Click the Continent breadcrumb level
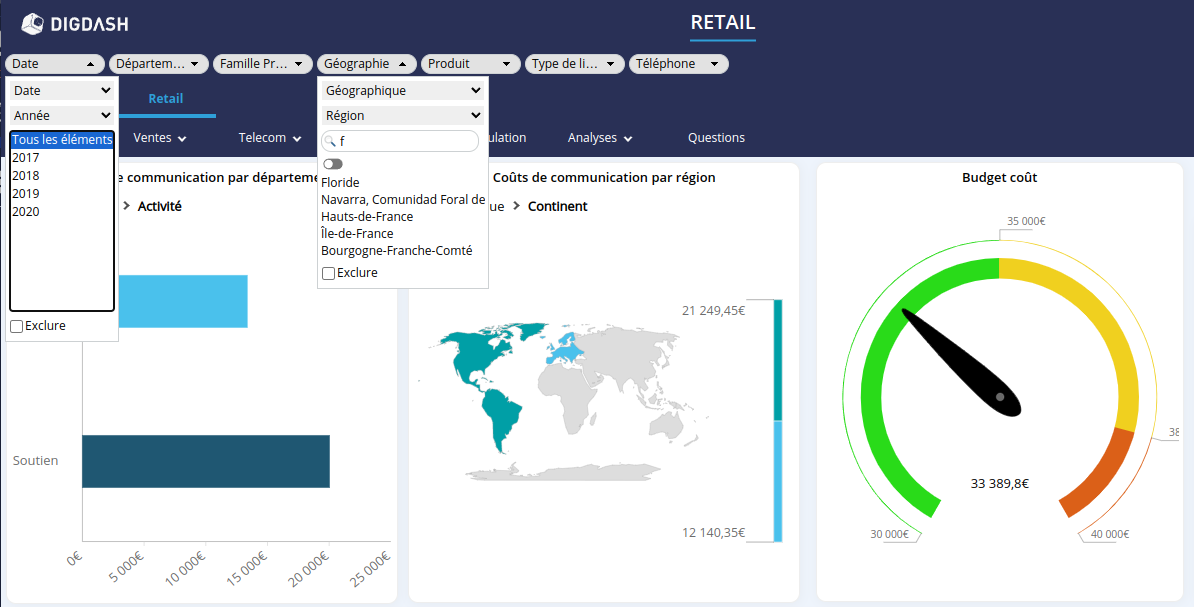This screenshot has height=607, width=1194. [557, 206]
